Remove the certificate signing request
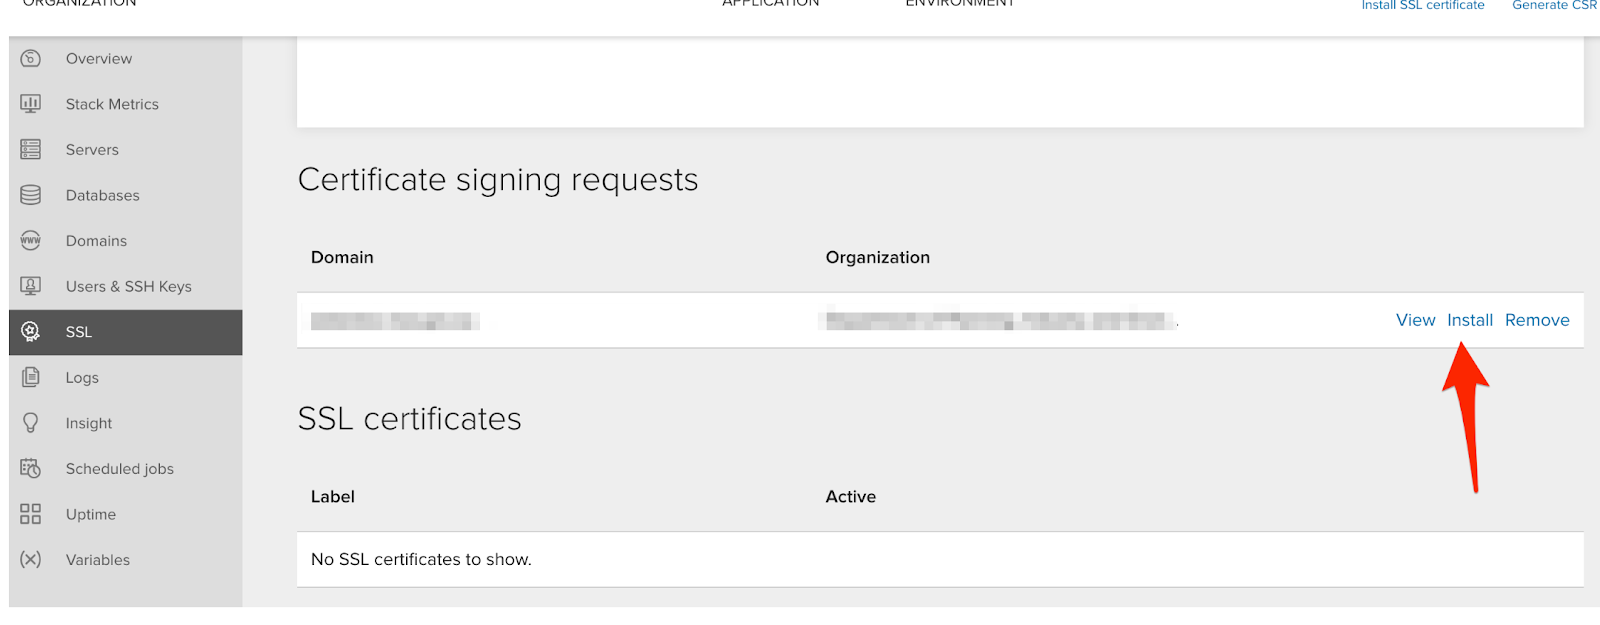 click(x=1537, y=320)
